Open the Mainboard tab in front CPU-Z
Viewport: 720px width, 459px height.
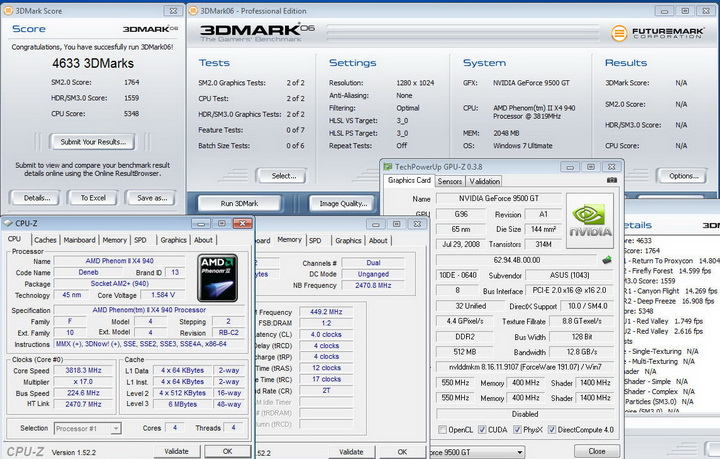(x=79, y=240)
